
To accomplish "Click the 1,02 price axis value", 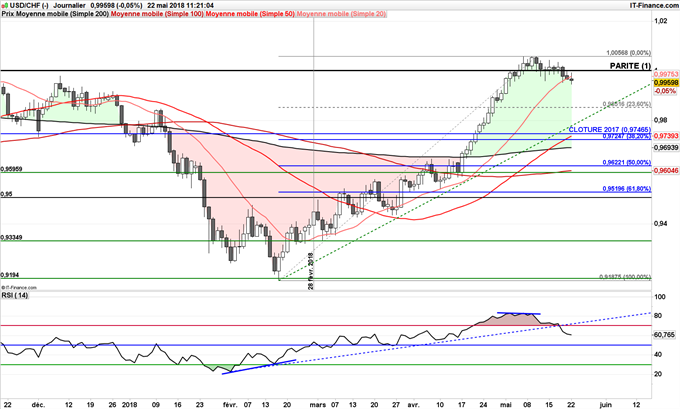I will (x=661, y=20).
